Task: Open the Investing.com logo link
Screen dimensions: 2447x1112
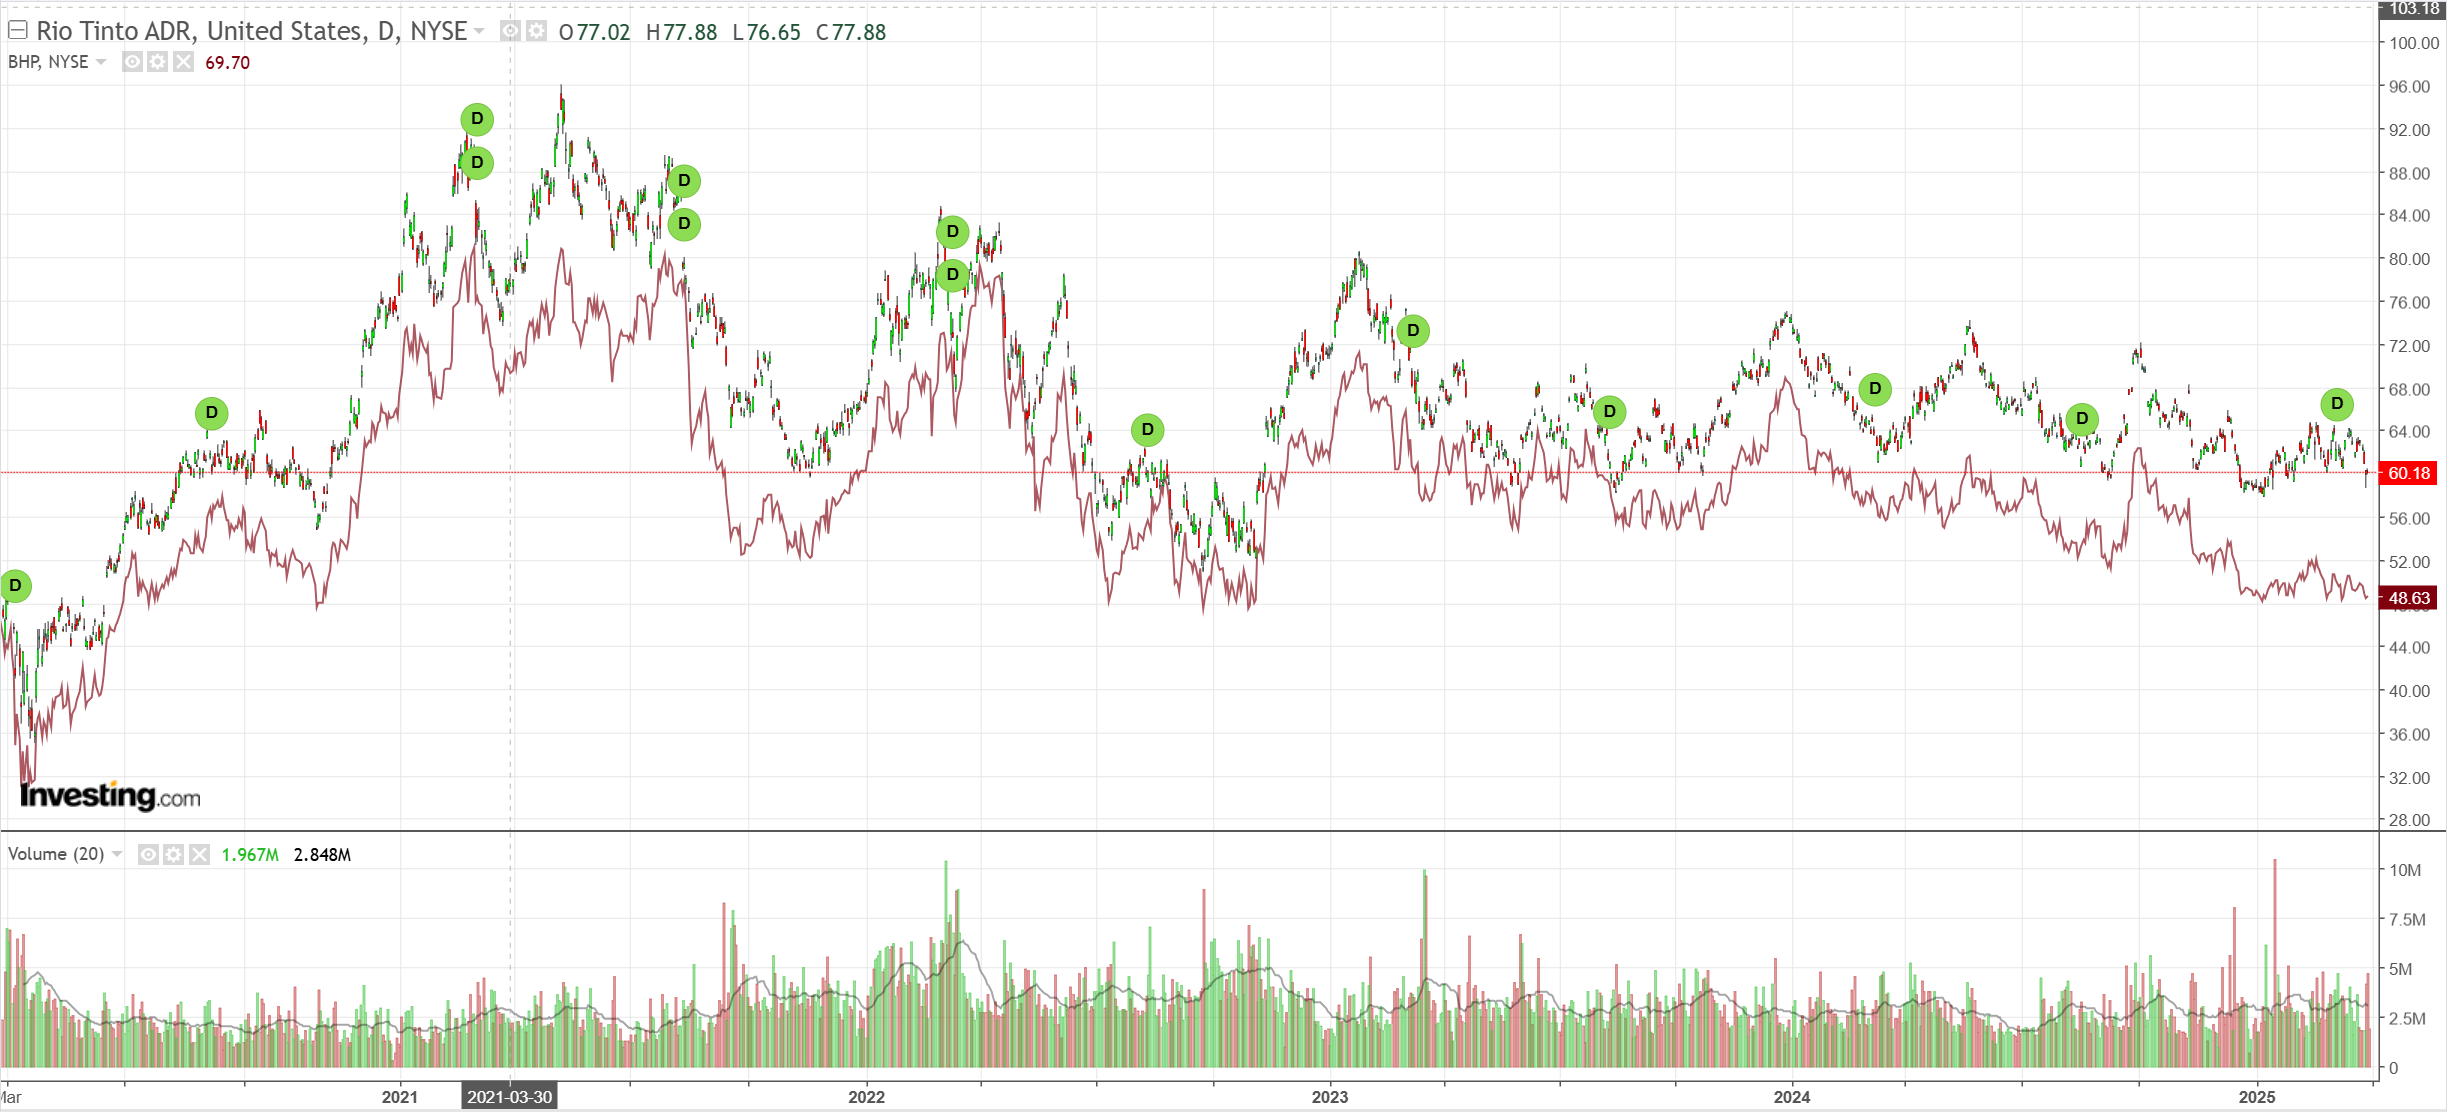Action: (x=110, y=796)
